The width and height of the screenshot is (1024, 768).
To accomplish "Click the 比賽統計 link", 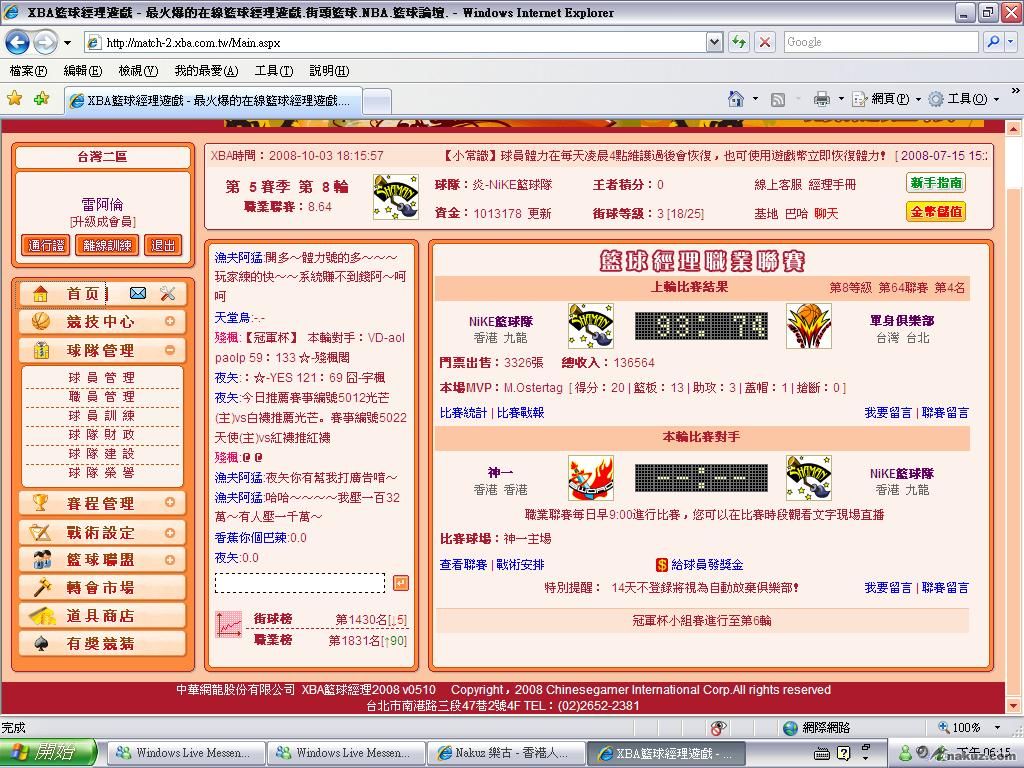I will pyautogui.click(x=463, y=413).
